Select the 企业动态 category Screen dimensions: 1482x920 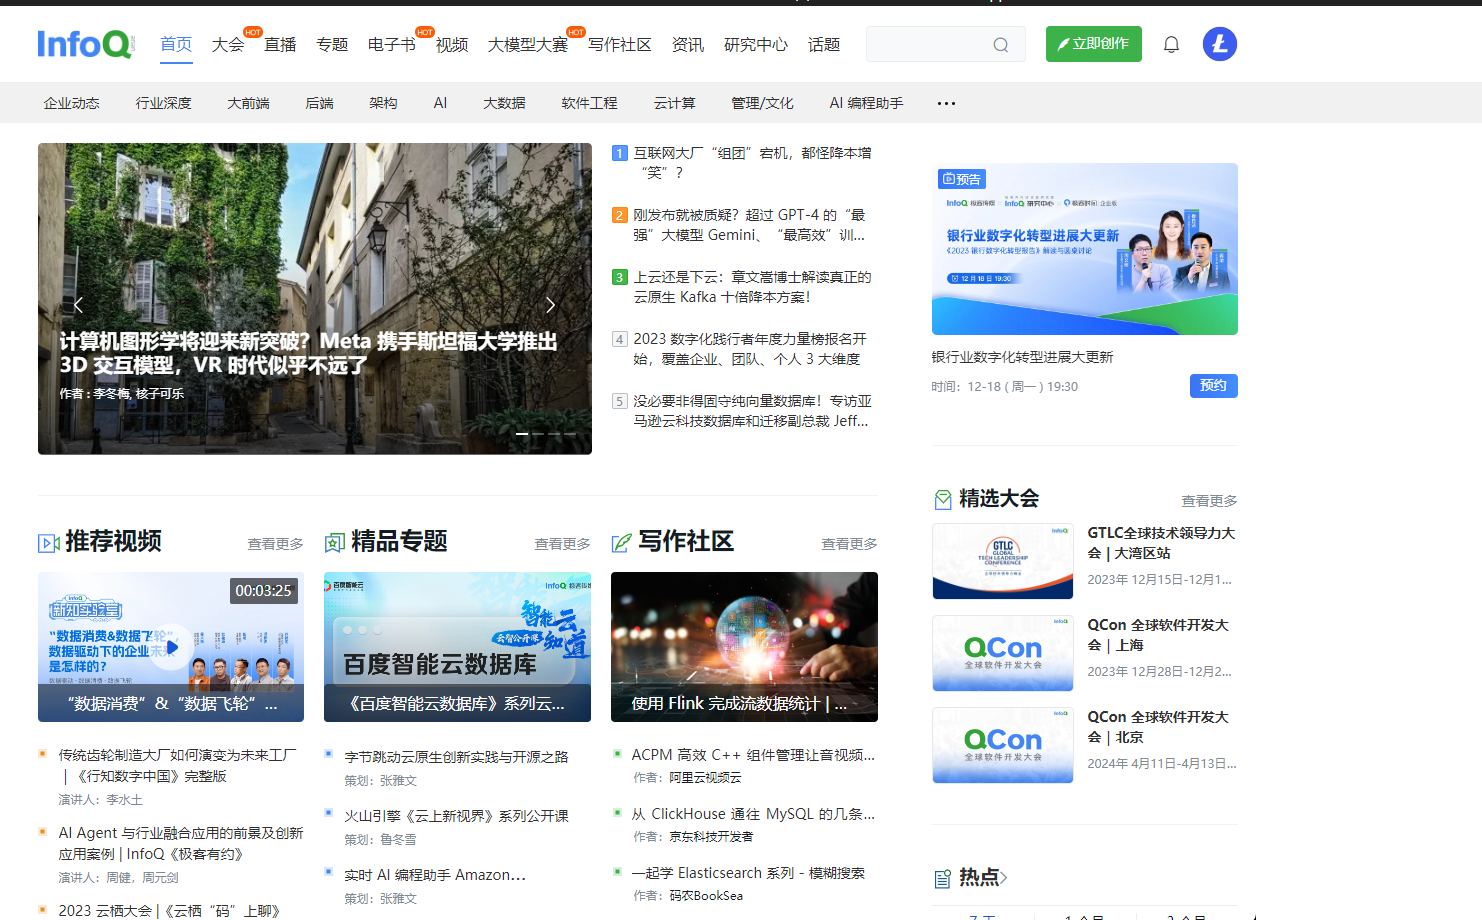[x=72, y=103]
